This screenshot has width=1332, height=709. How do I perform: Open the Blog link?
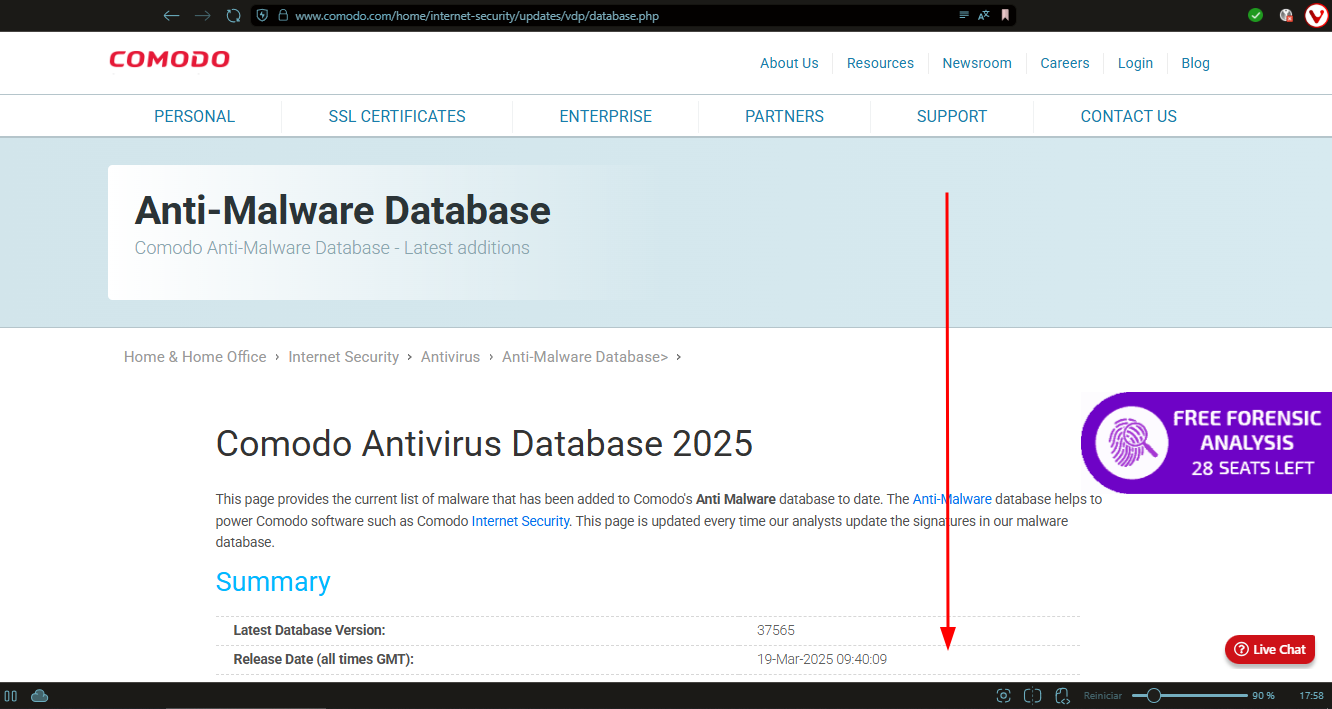pyautogui.click(x=1195, y=63)
